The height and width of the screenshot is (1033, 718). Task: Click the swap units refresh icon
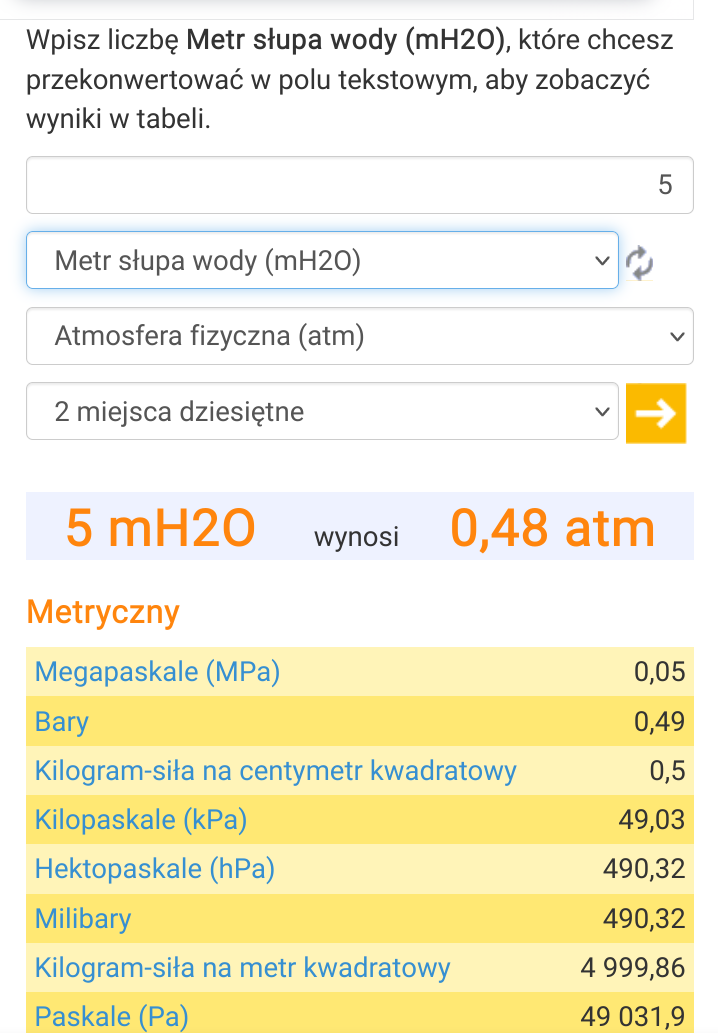click(x=639, y=262)
